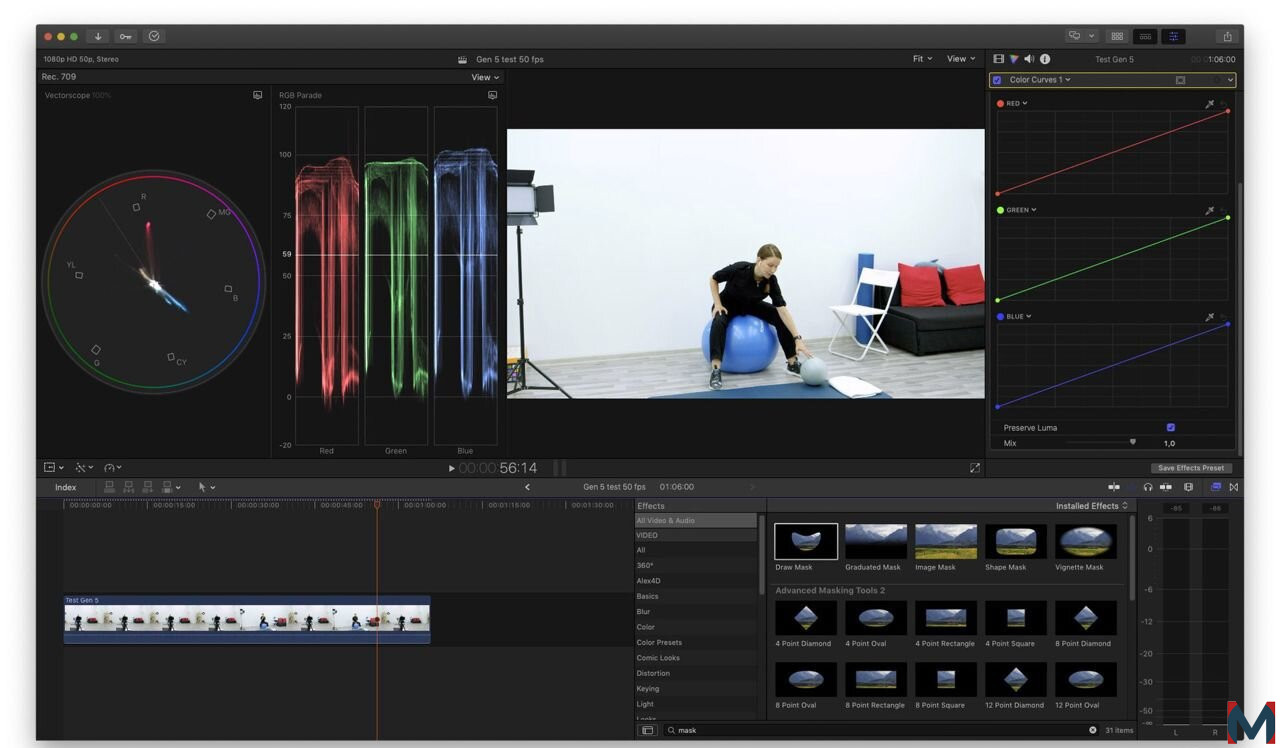Open the Transitions browser icon

click(1234, 487)
